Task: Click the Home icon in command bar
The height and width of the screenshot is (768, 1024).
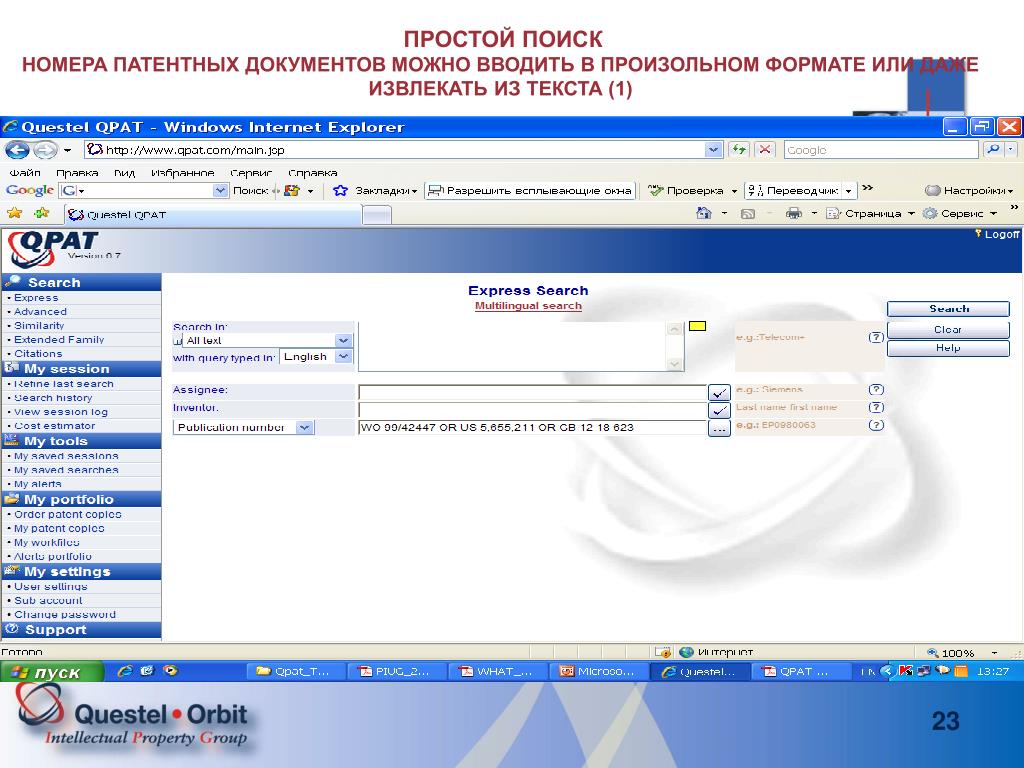Action: click(703, 214)
